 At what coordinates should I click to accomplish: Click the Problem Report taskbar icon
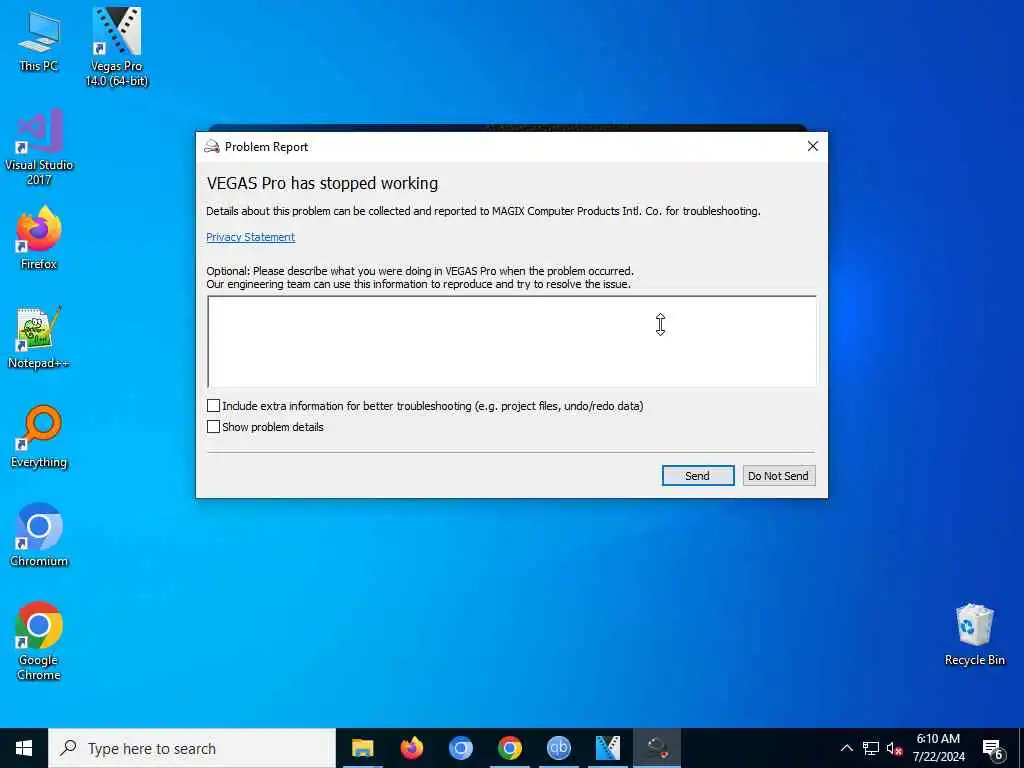656,748
